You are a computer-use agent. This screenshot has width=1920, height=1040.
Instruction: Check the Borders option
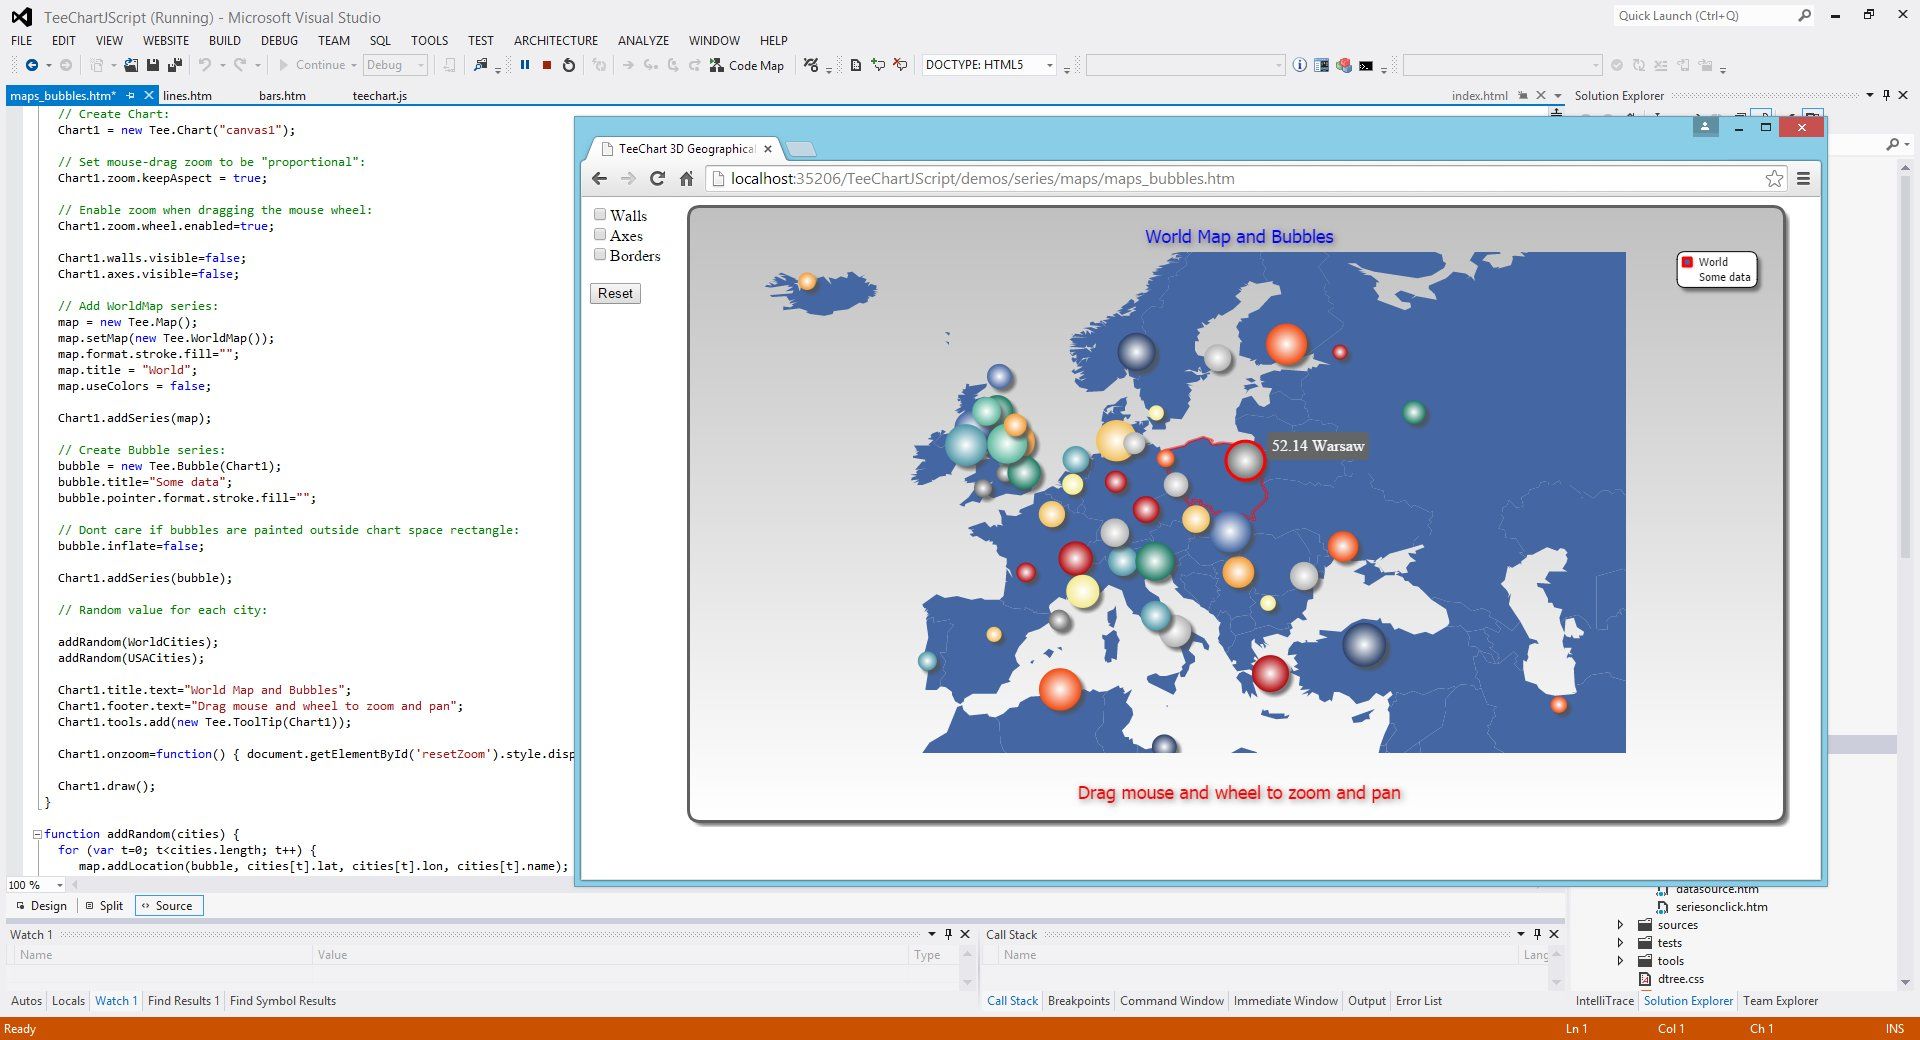click(600, 254)
